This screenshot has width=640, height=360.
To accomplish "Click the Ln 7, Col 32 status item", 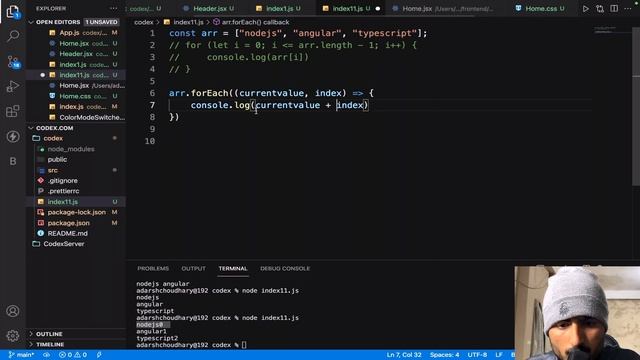I will point(404,355).
